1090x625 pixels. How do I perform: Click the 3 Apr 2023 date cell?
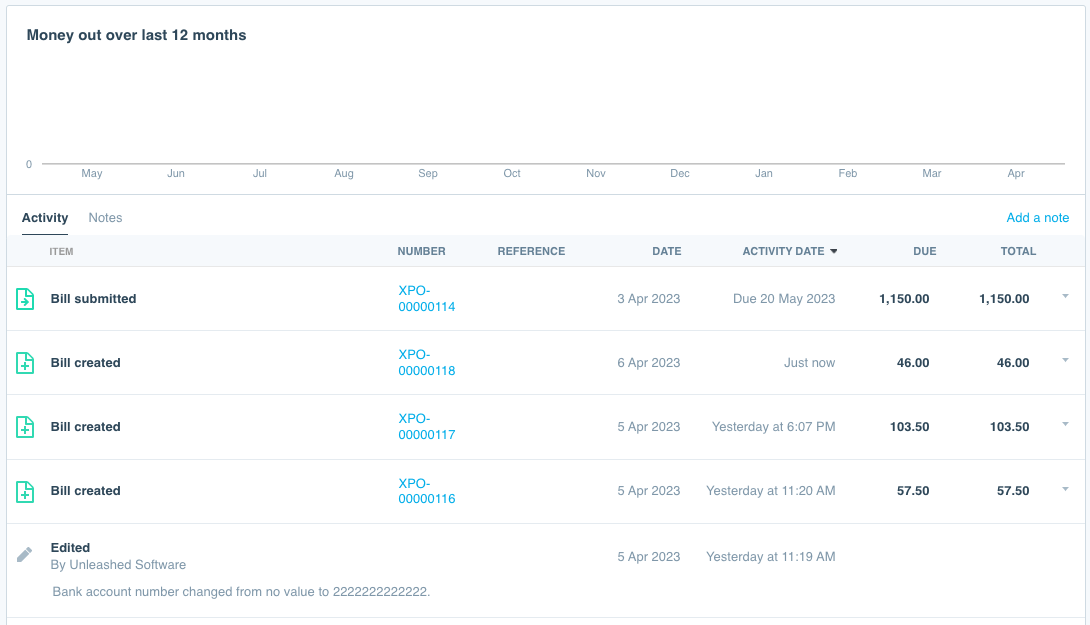pos(649,299)
